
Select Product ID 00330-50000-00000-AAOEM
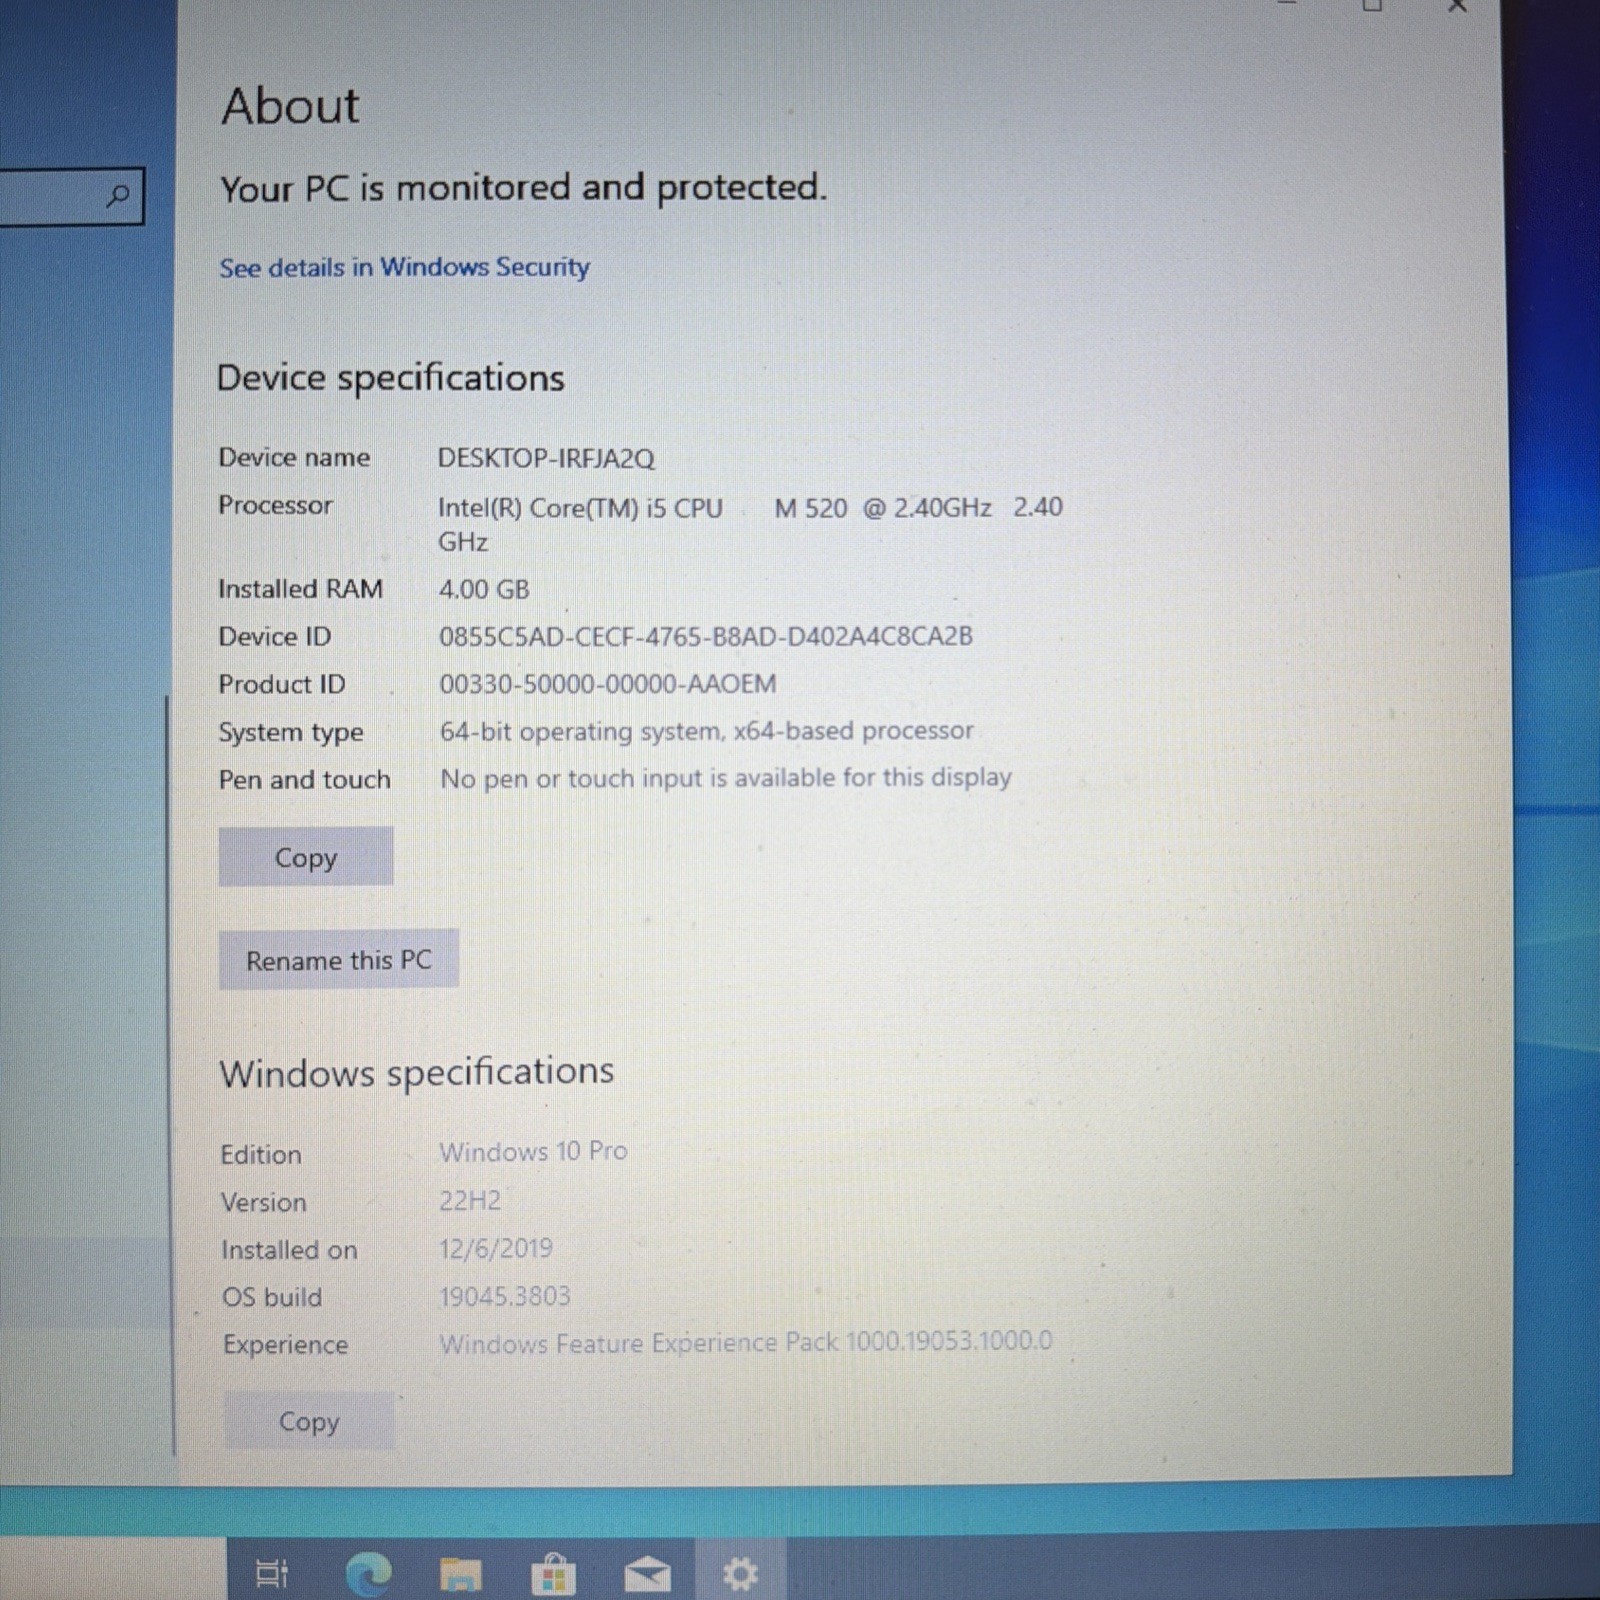(x=608, y=684)
